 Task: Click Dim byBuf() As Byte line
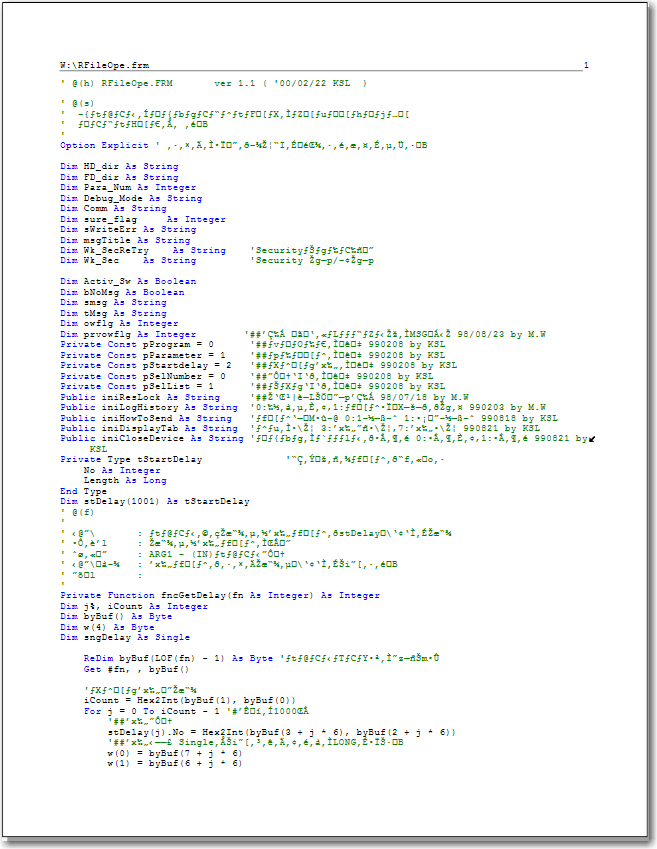[x=116, y=617]
